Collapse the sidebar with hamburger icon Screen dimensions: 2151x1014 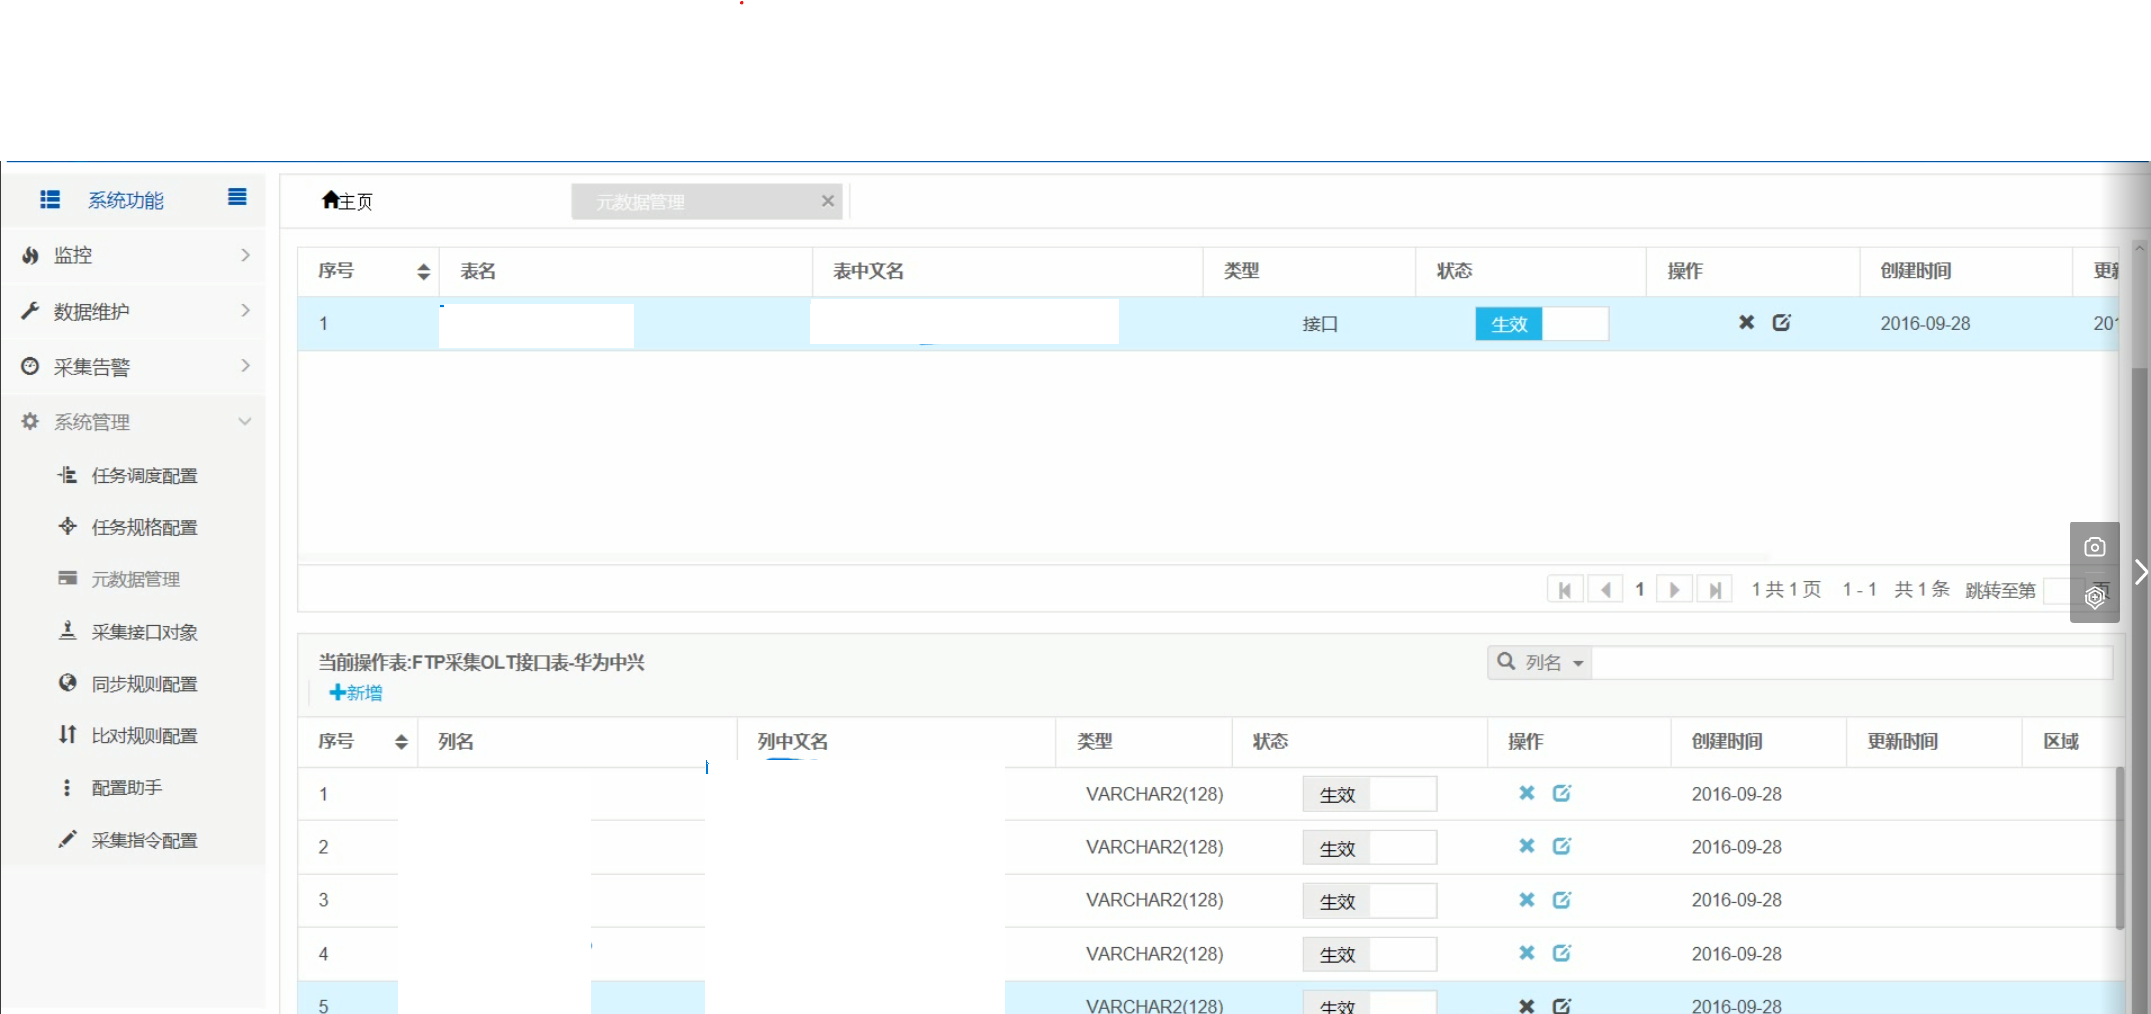tap(237, 197)
